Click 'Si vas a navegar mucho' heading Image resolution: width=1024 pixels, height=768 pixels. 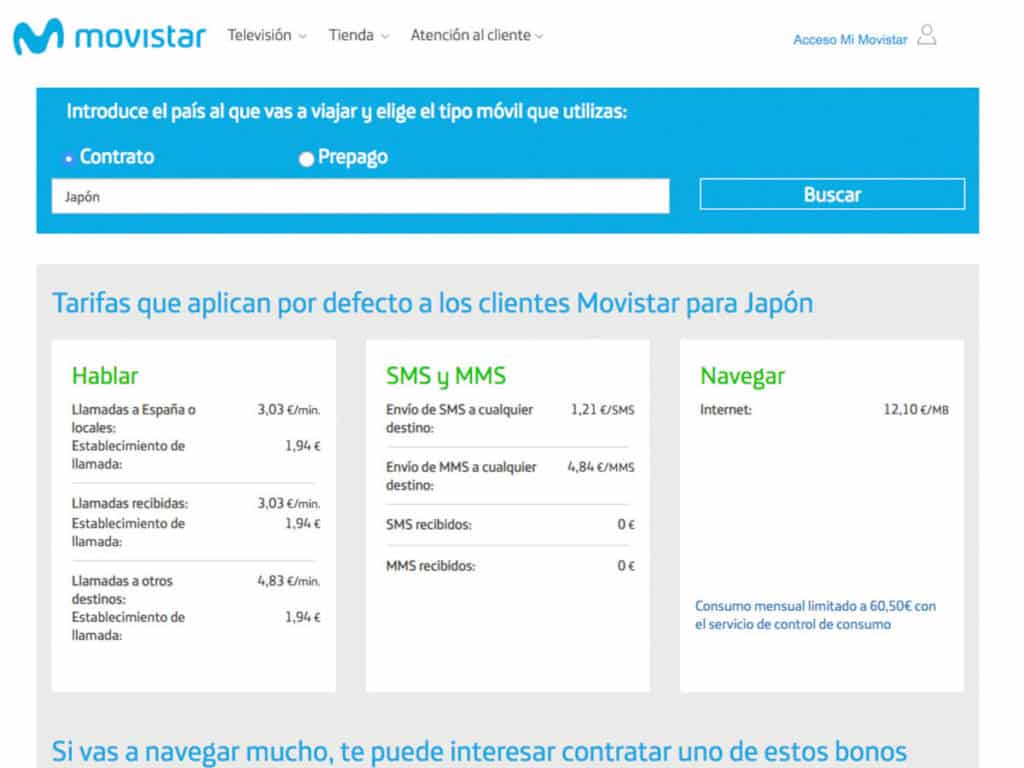pos(479,751)
